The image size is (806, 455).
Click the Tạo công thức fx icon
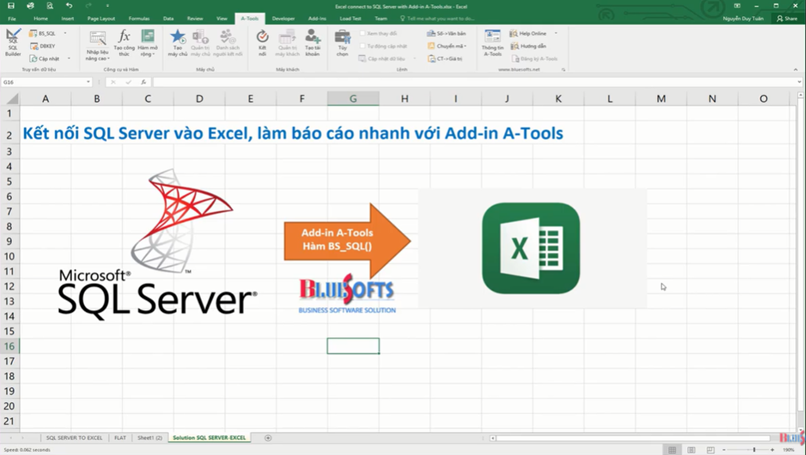[124, 43]
